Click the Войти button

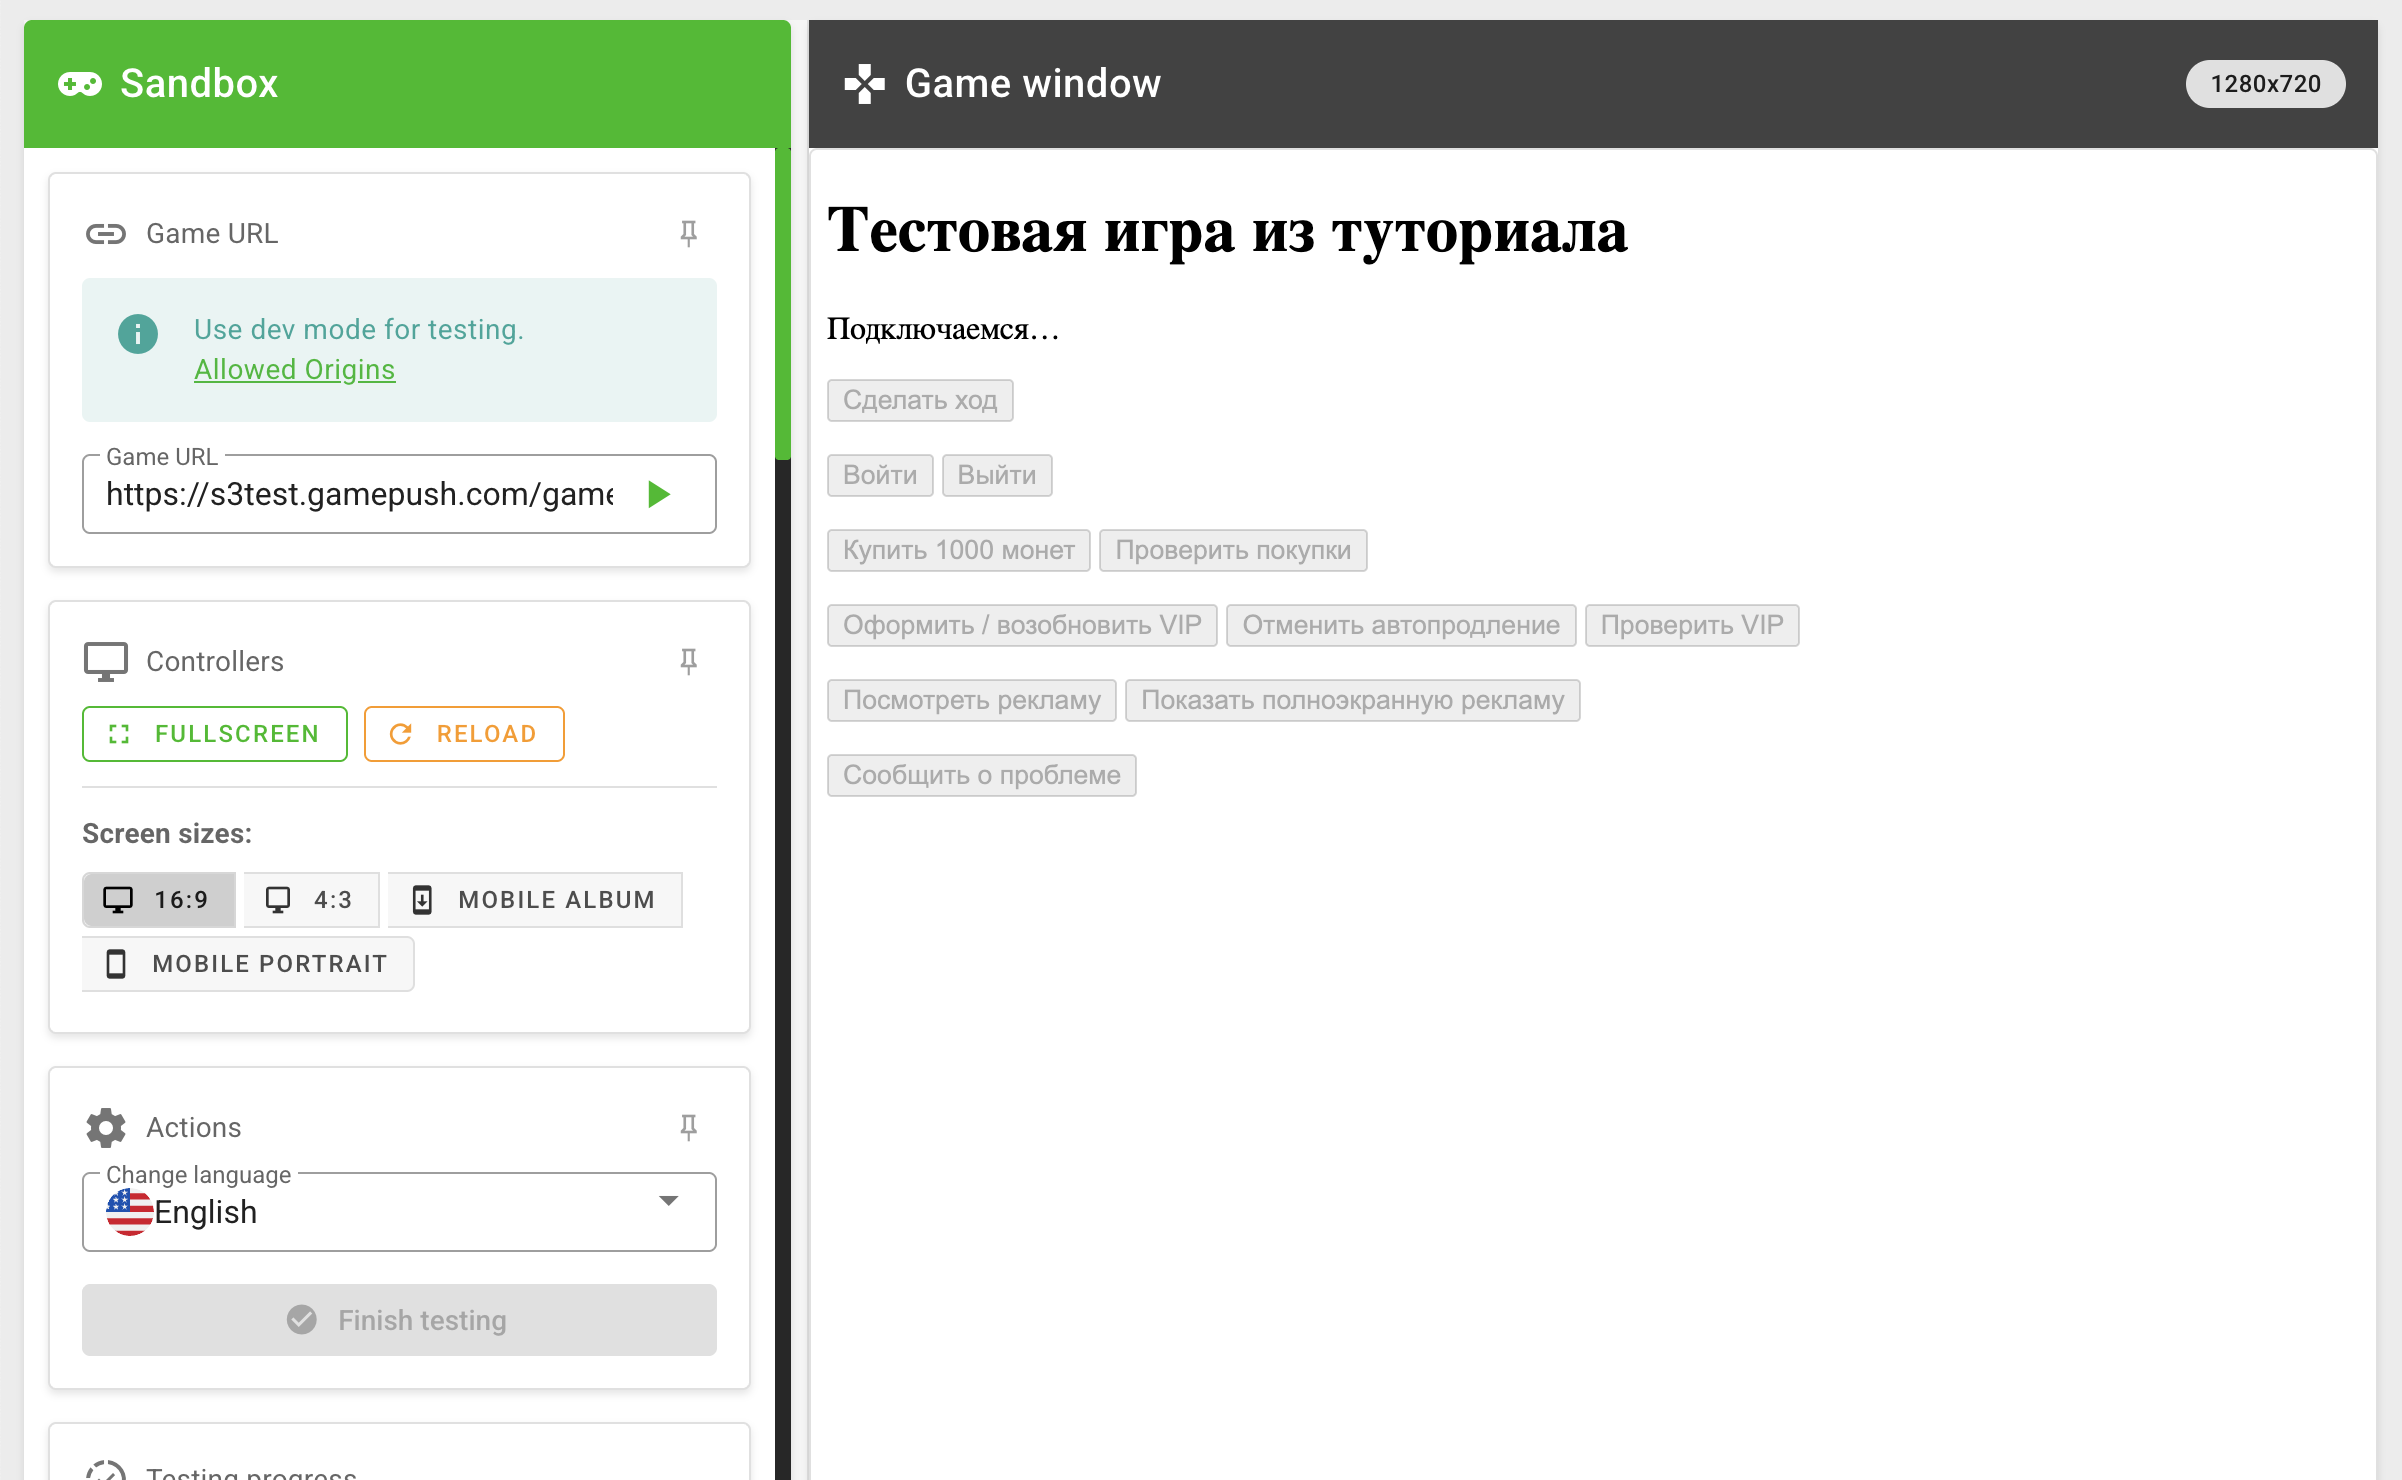880,475
